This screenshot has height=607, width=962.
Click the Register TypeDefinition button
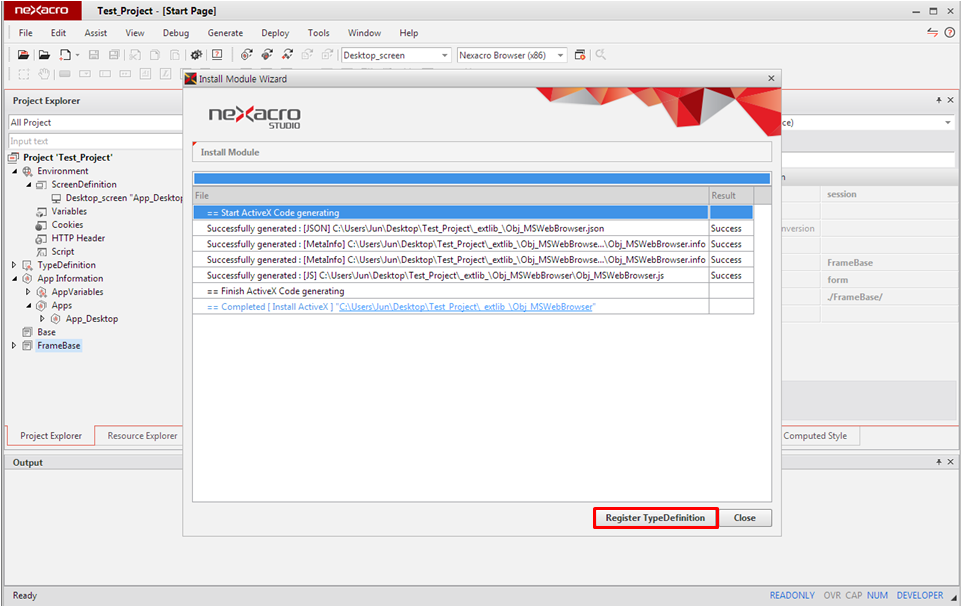click(655, 518)
